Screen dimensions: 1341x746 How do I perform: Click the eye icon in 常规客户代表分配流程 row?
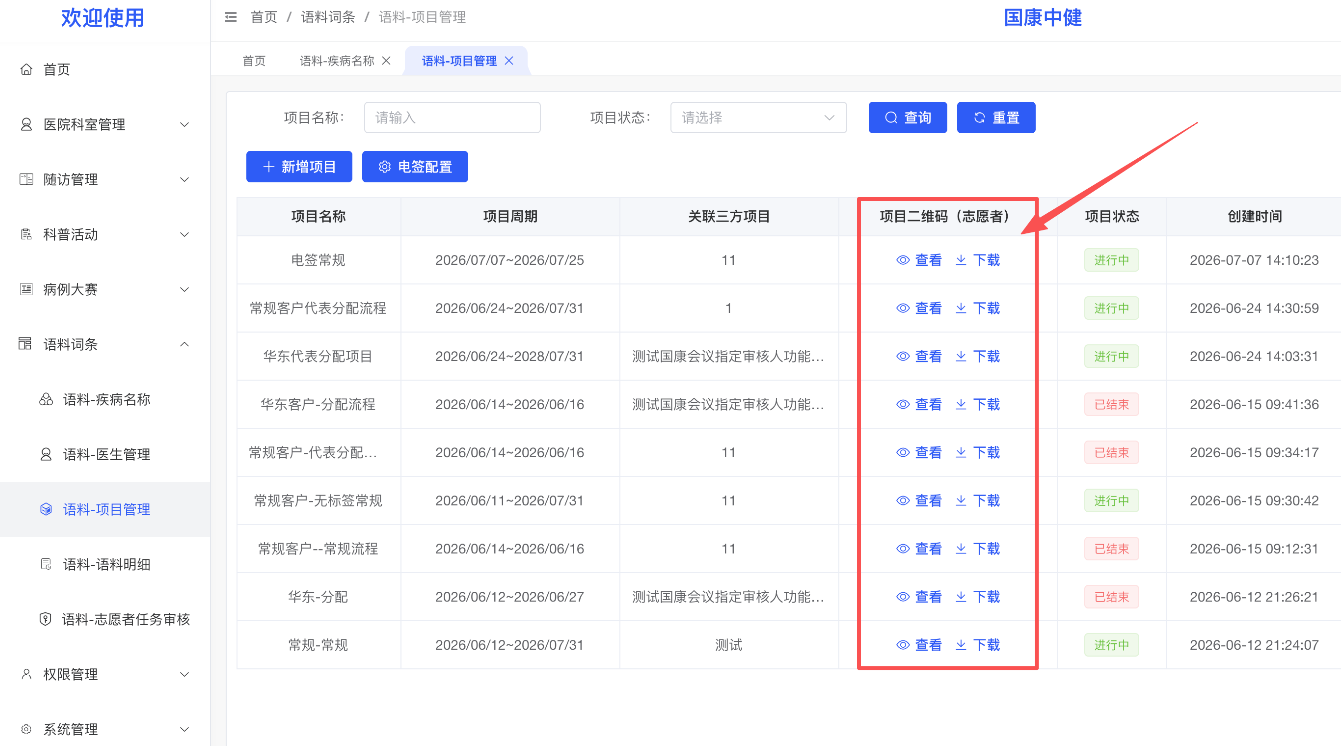pos(903,308)
